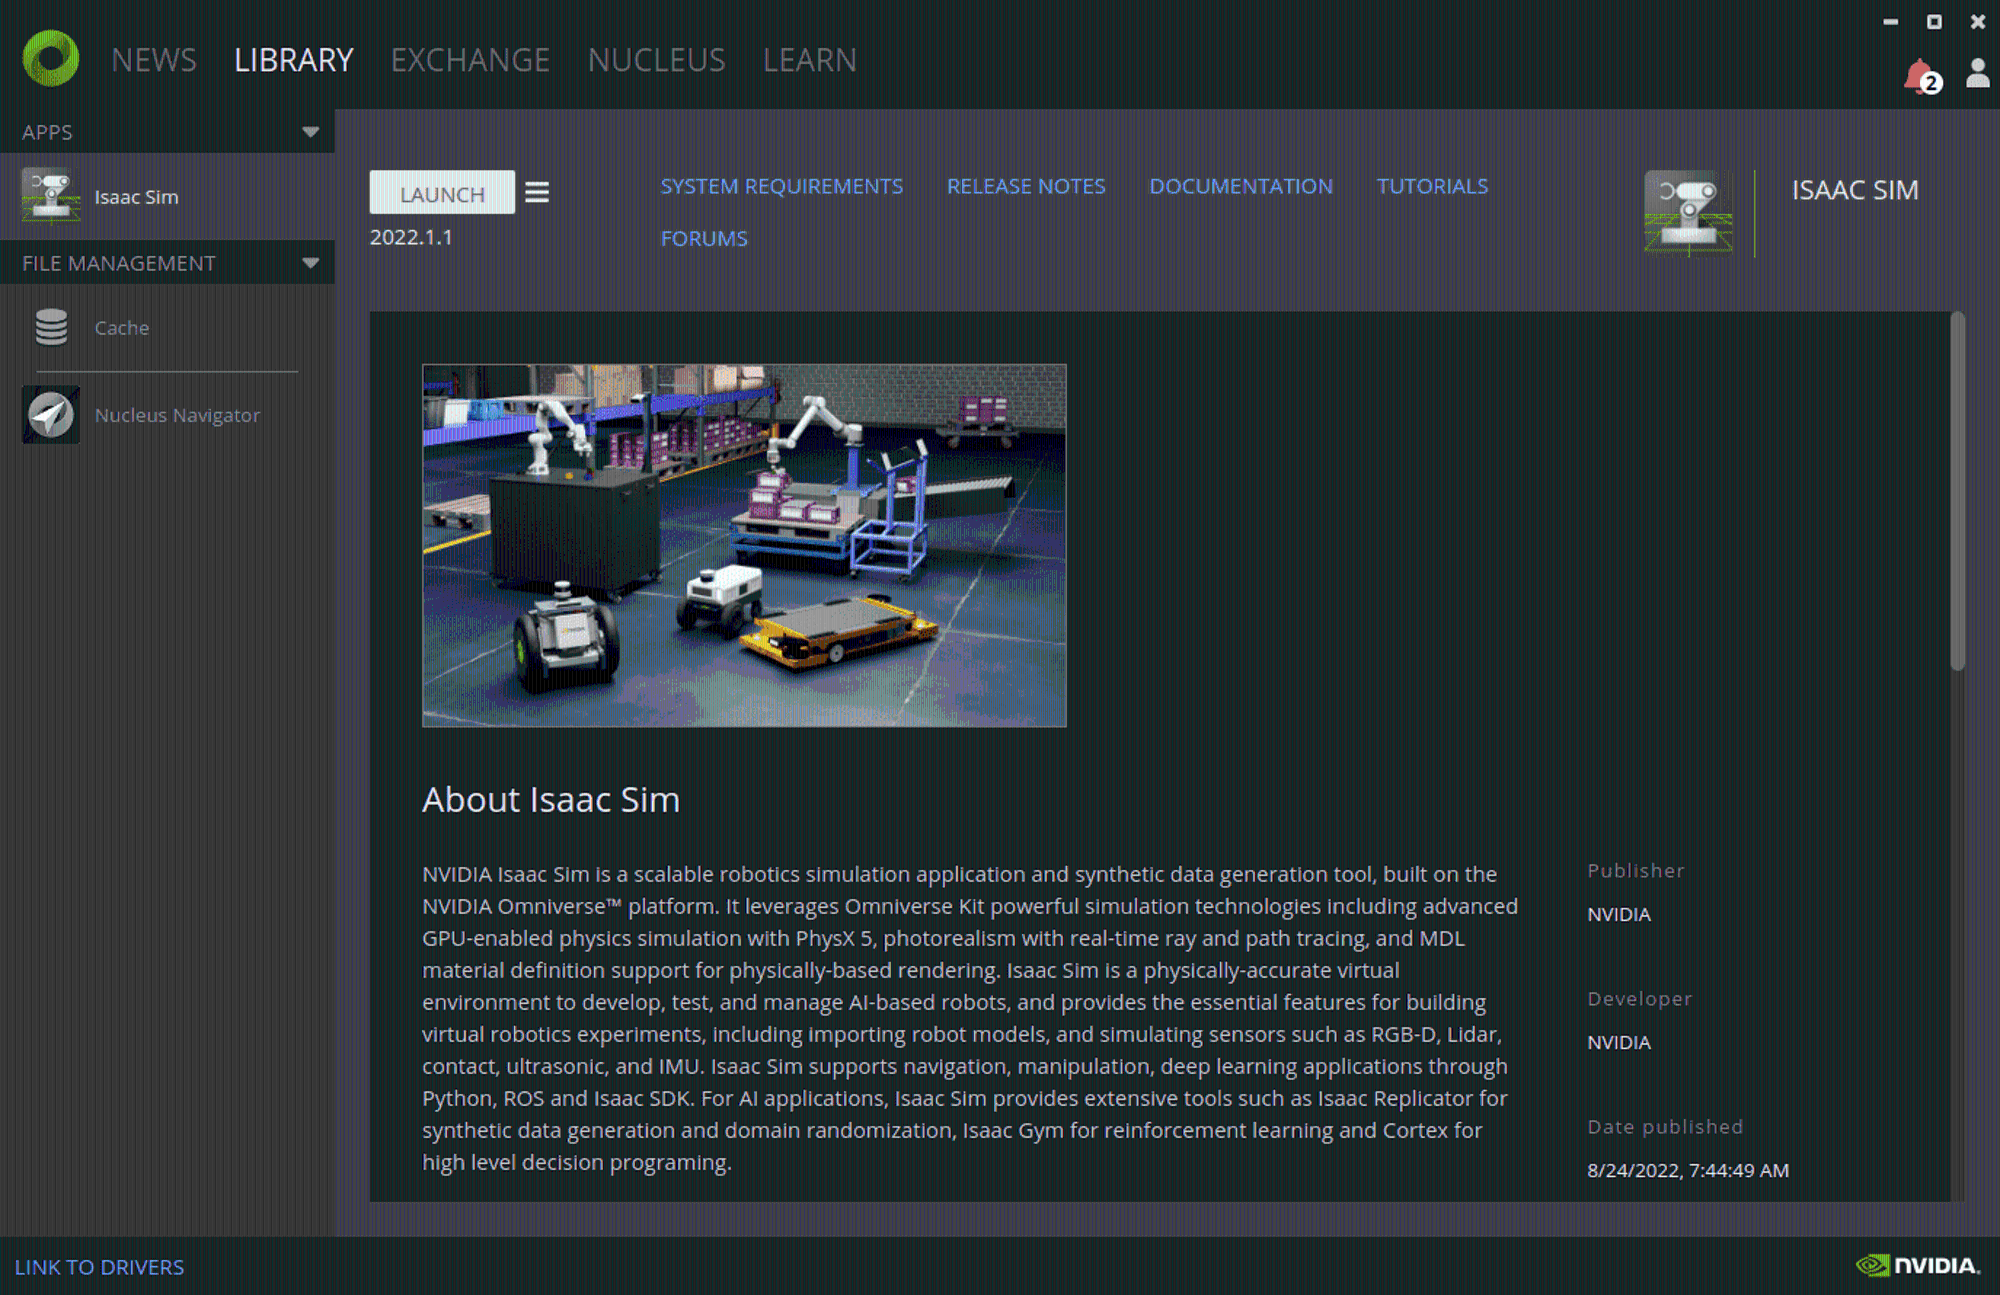
Task: Click the Omniverse logo icon
Action: [x=51, y=58]
